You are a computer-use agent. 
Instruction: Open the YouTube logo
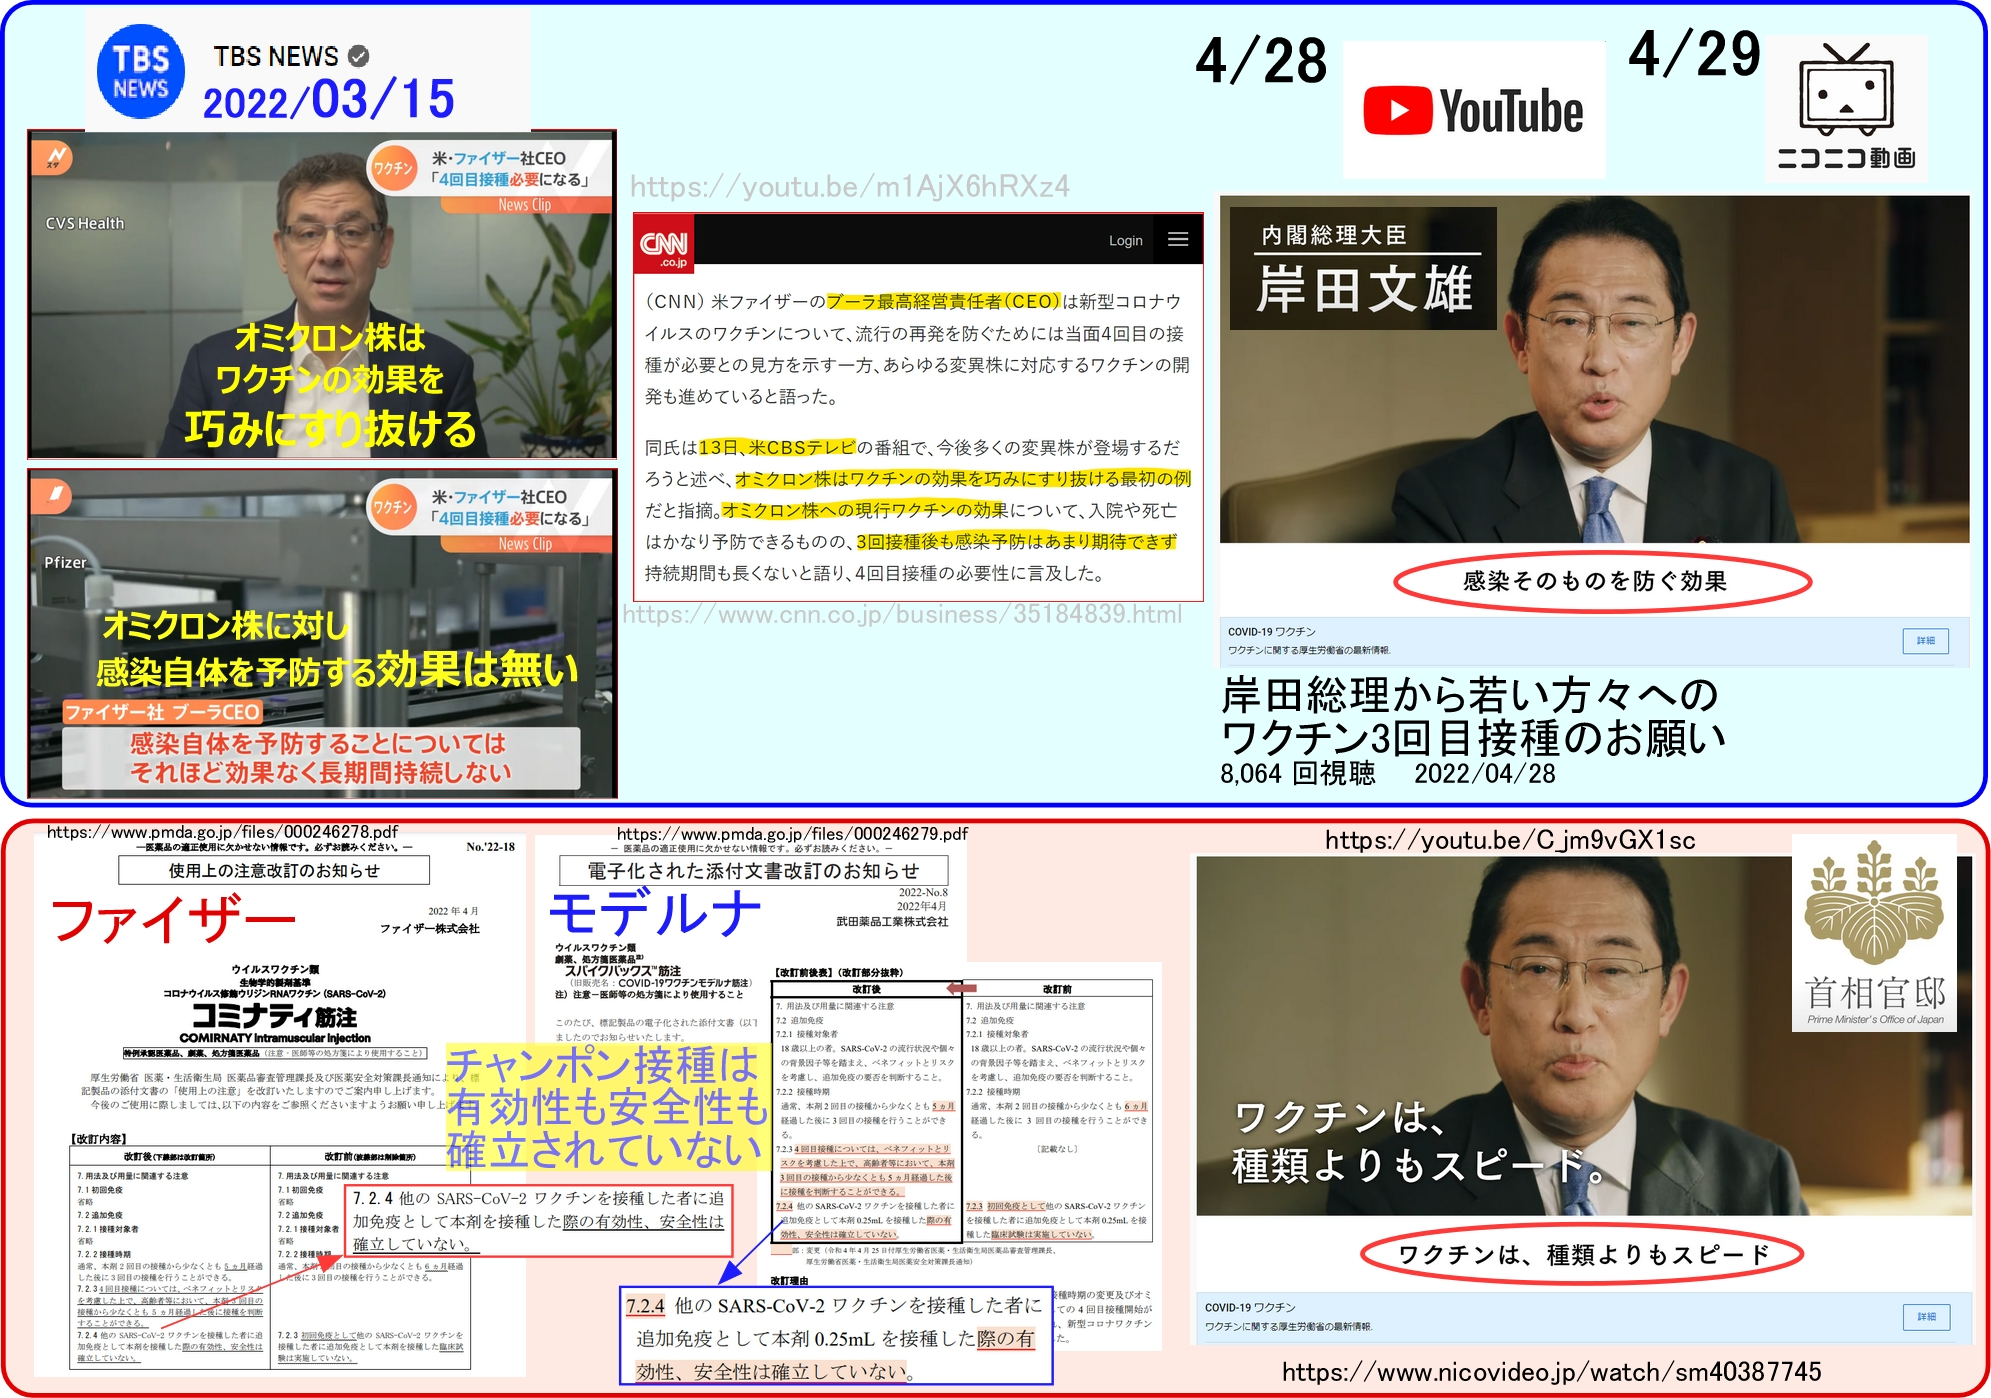(1473, 111)
